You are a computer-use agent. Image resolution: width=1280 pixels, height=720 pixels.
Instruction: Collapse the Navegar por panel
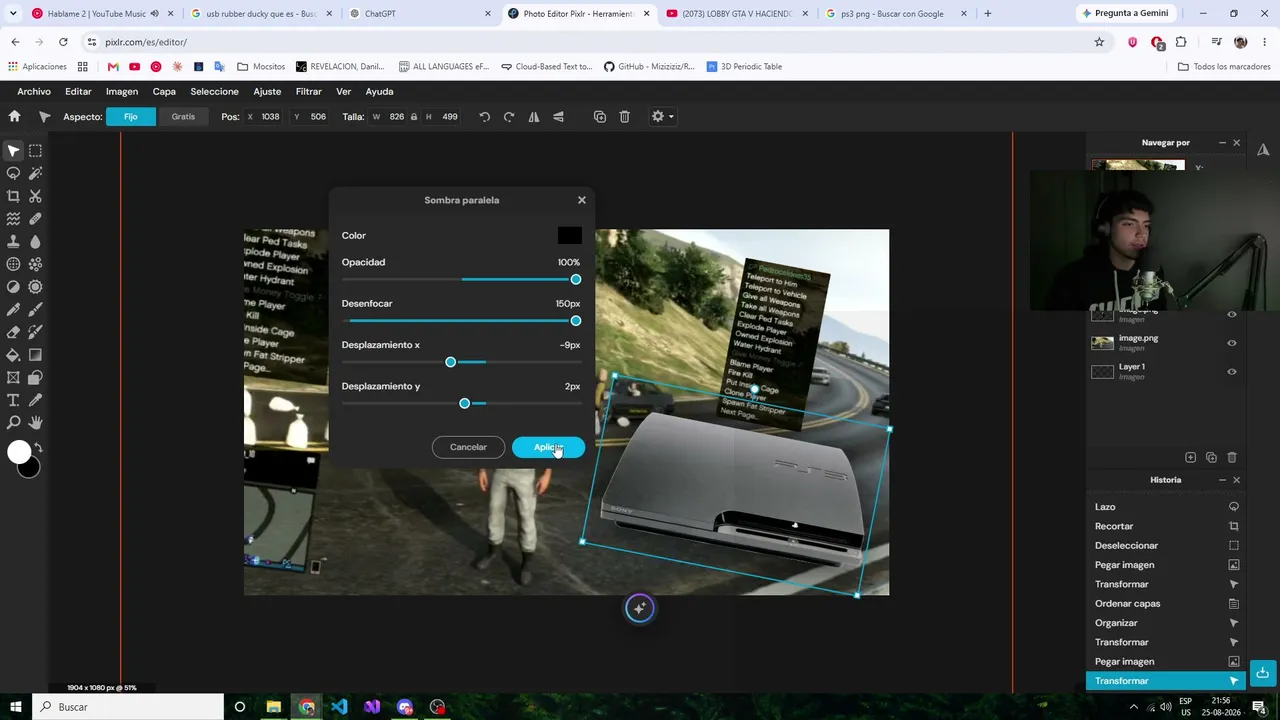click(x=1222, y=143)
